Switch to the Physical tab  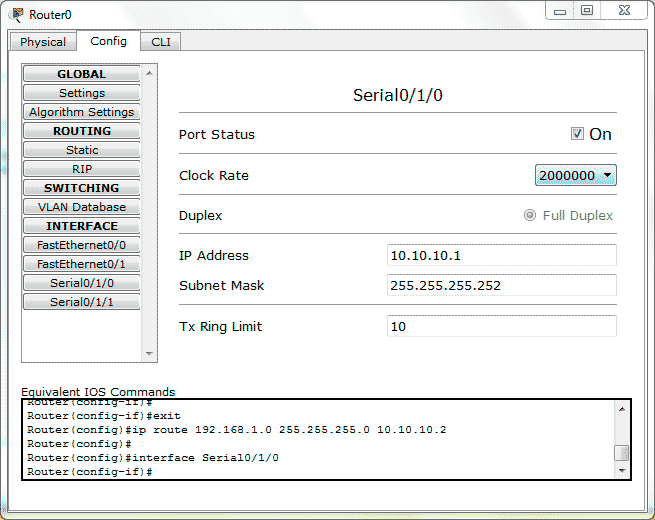(43, 42)
